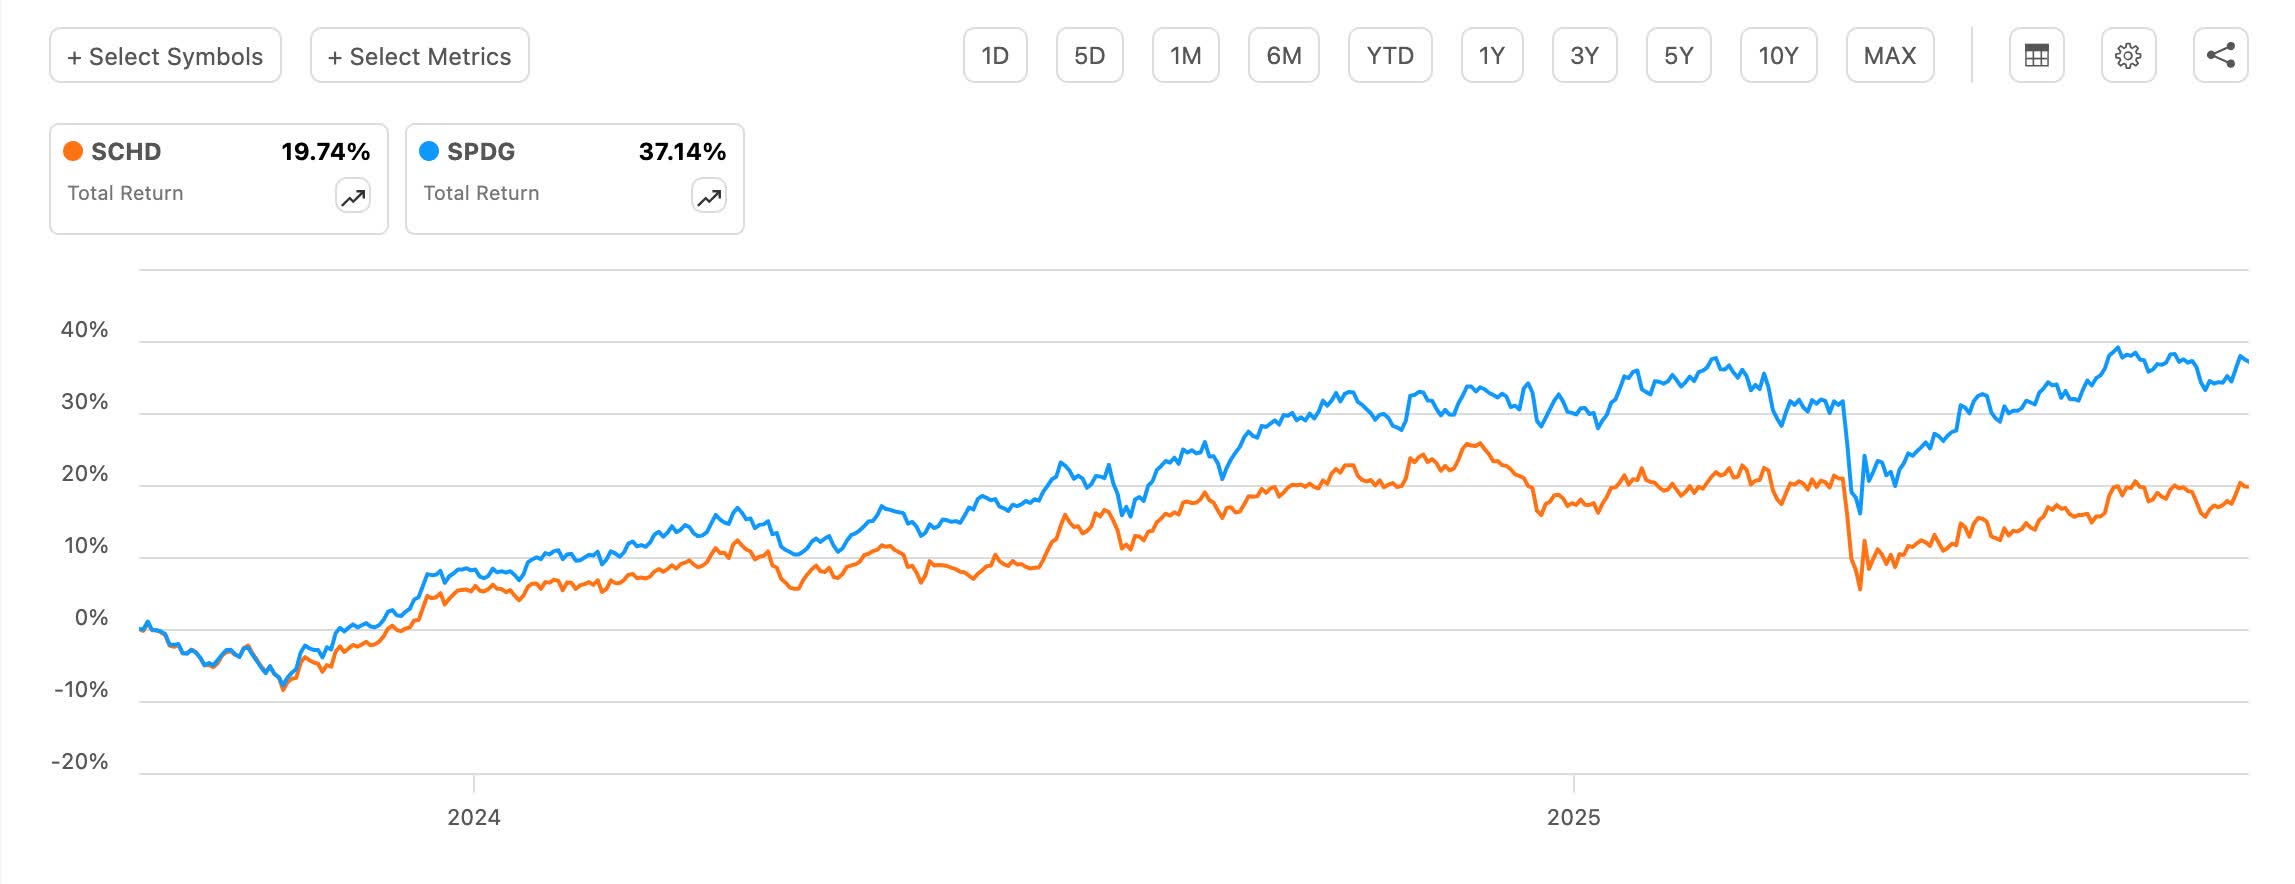Image resolution: width=2295 pixels, height=884 pixels.
Task: Switch to the 6M range
Action: 1284,55
